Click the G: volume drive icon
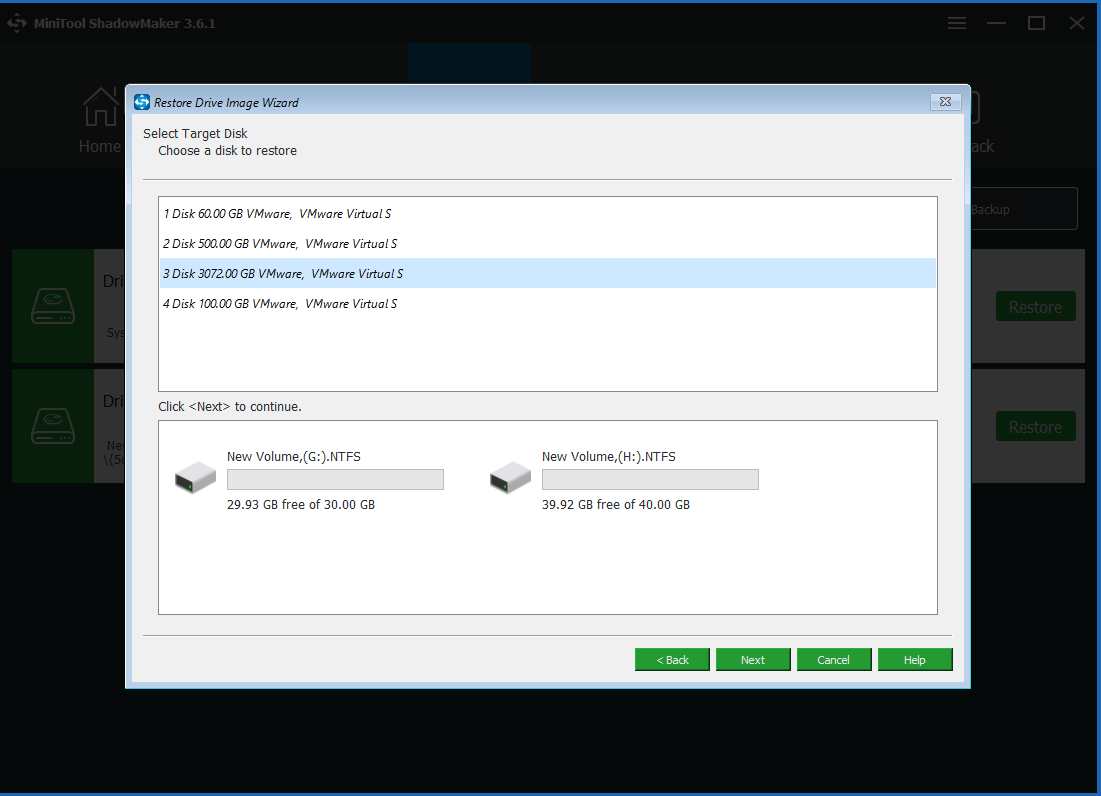1101x796 pixels. point(195,478)
